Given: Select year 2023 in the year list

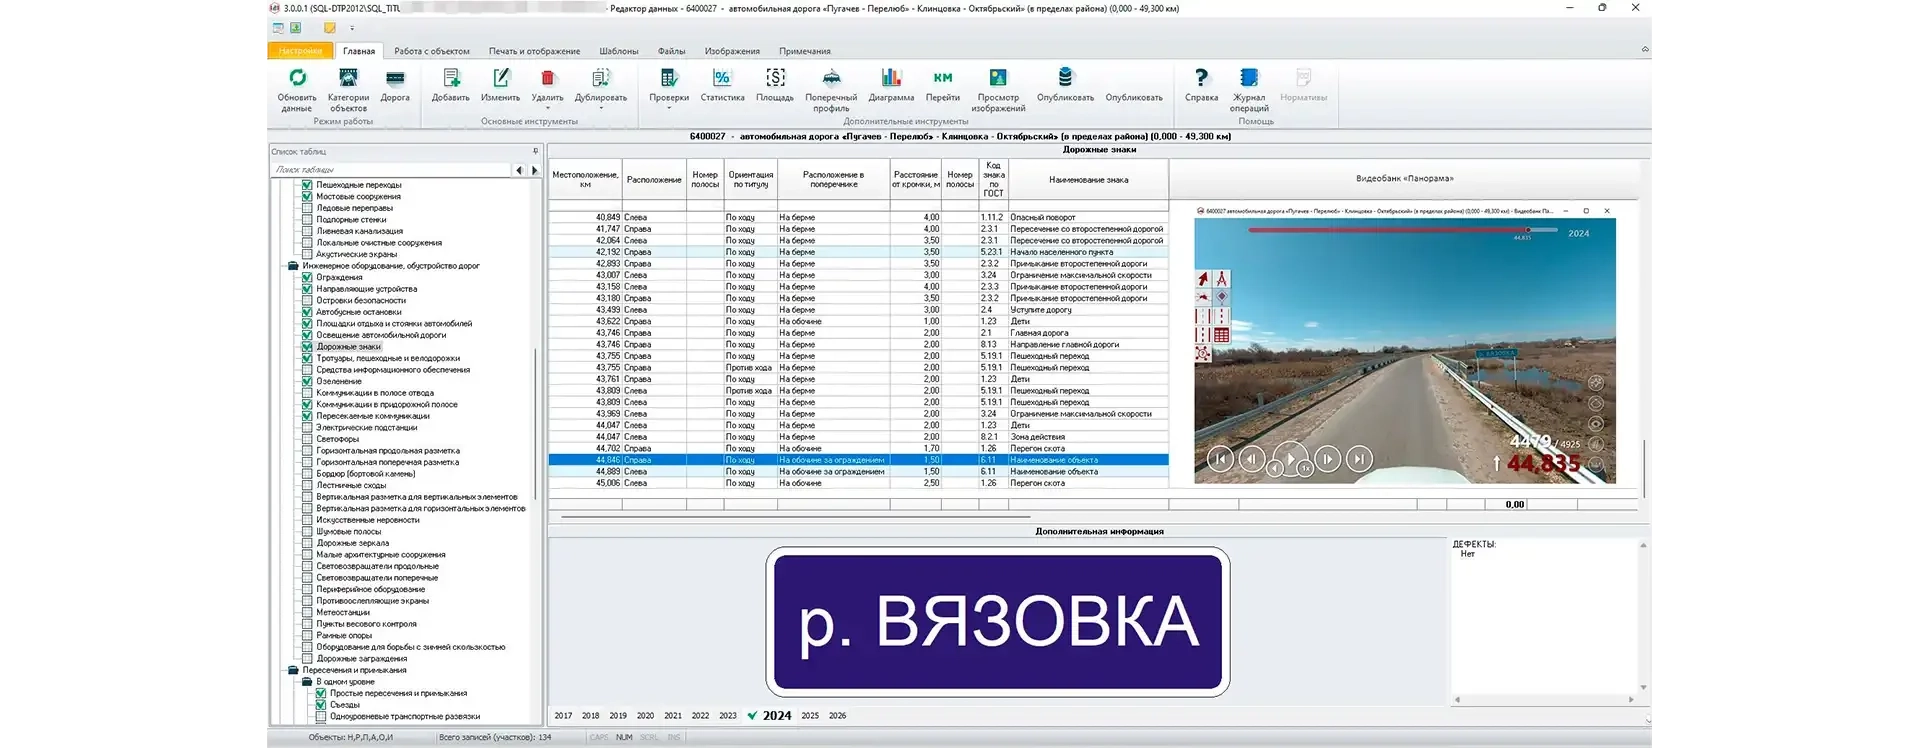Looking at the screenshot, I should click(x=727, y=716).
